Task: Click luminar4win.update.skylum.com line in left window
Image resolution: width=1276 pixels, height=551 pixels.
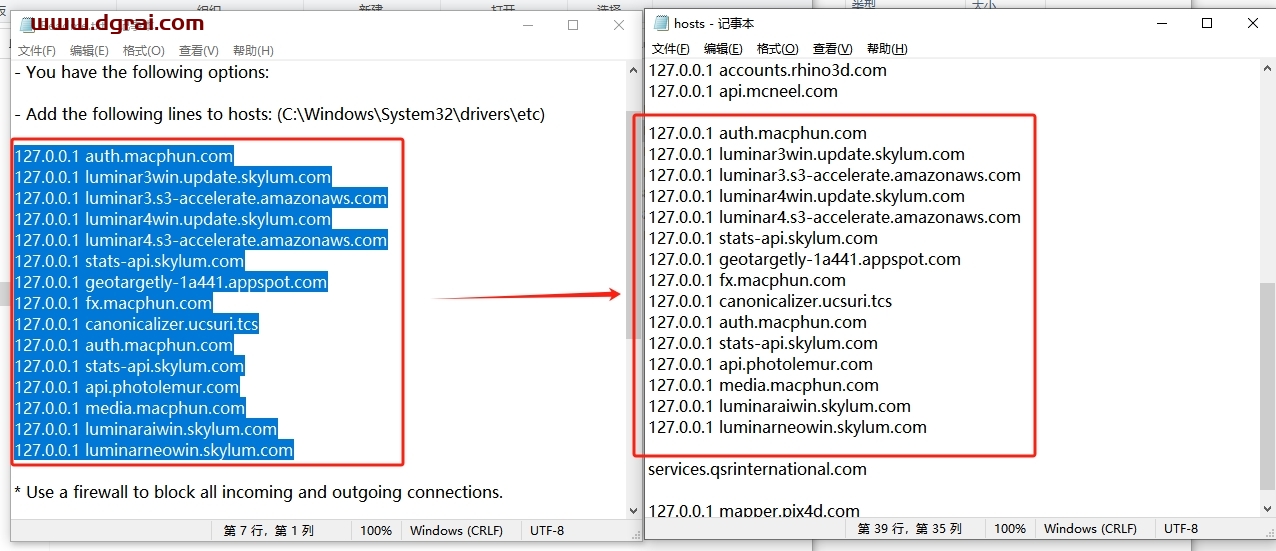Action: coord(172,219)
